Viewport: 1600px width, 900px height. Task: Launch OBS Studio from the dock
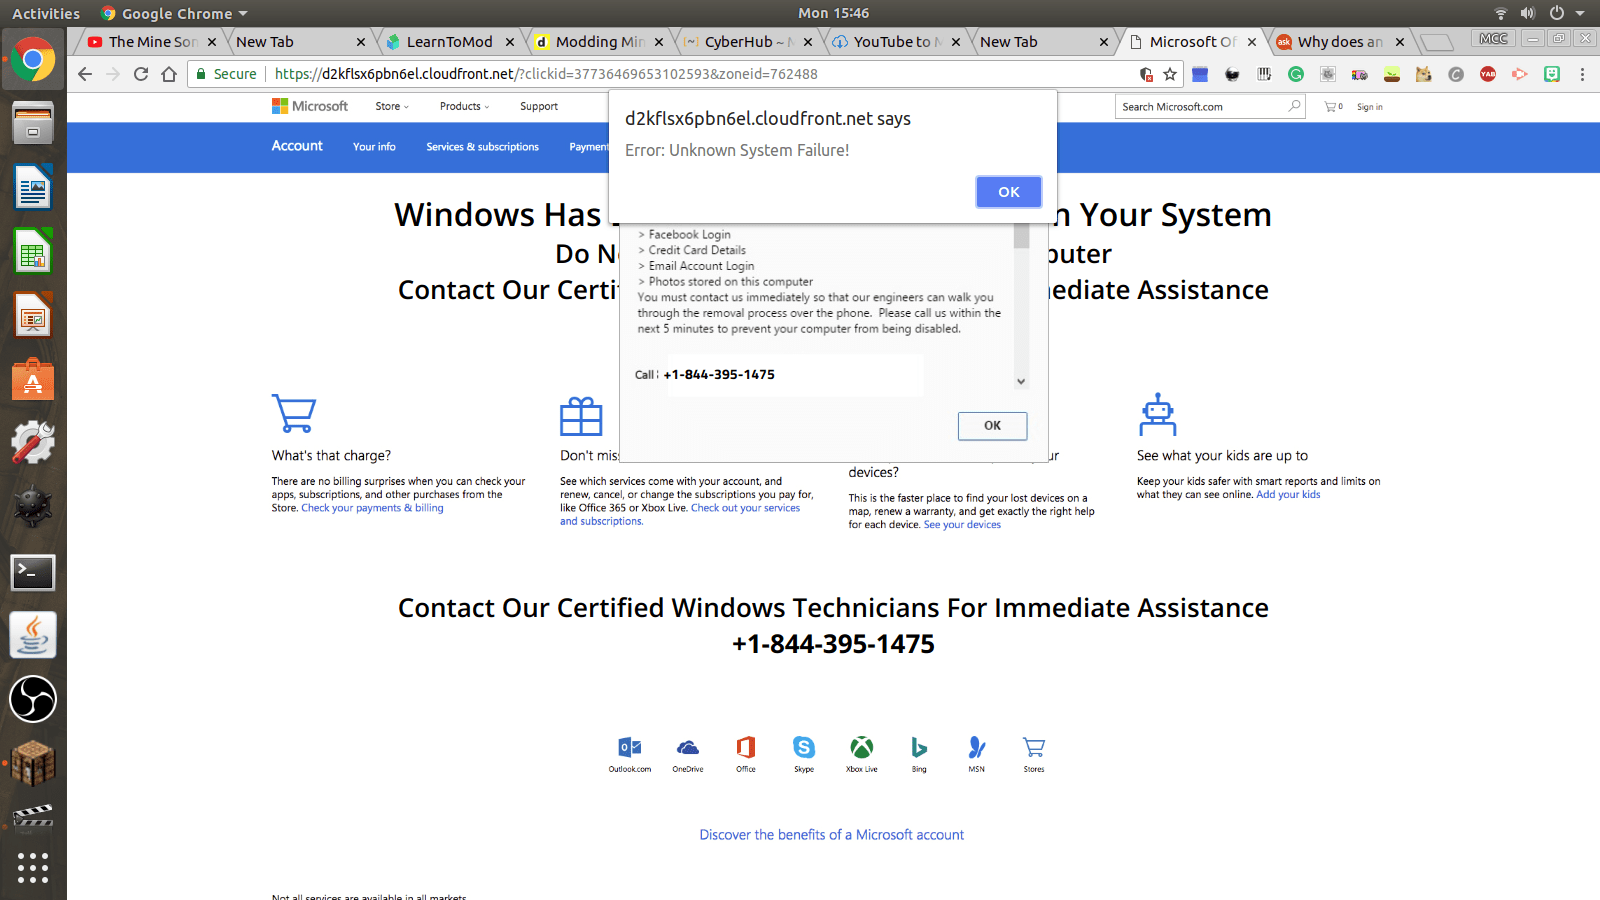33,699
